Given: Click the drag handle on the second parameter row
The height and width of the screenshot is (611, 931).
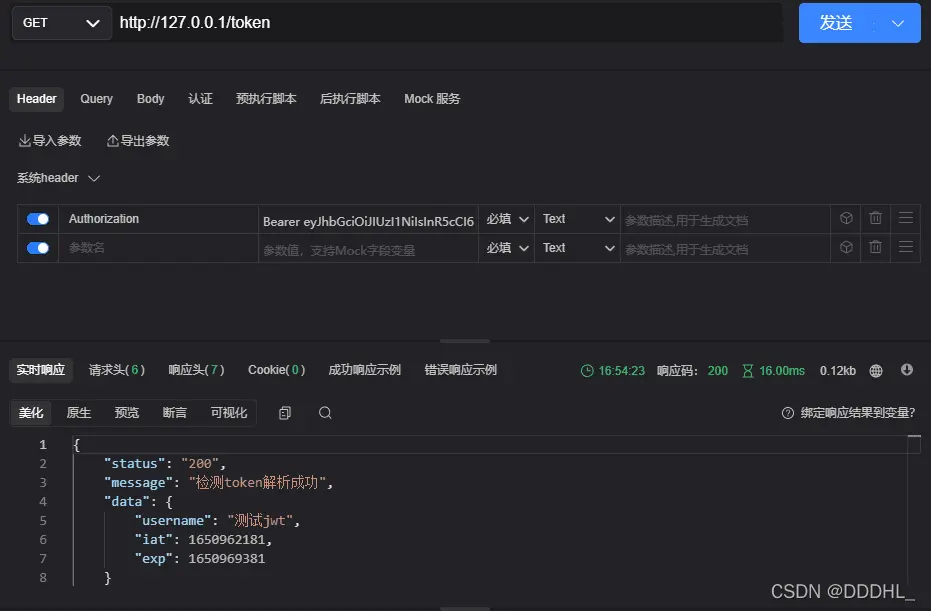Looking at the screenshot, I should pyautogui.click(x=905, y=248).
